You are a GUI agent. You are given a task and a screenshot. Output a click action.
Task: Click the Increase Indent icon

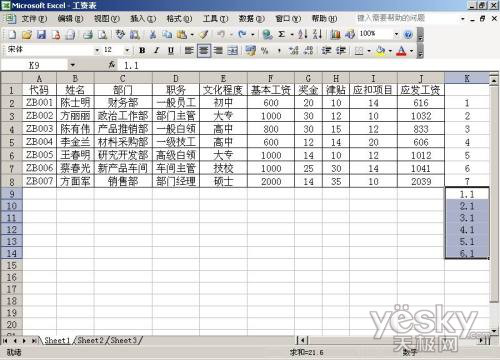(x=340, y=51)
